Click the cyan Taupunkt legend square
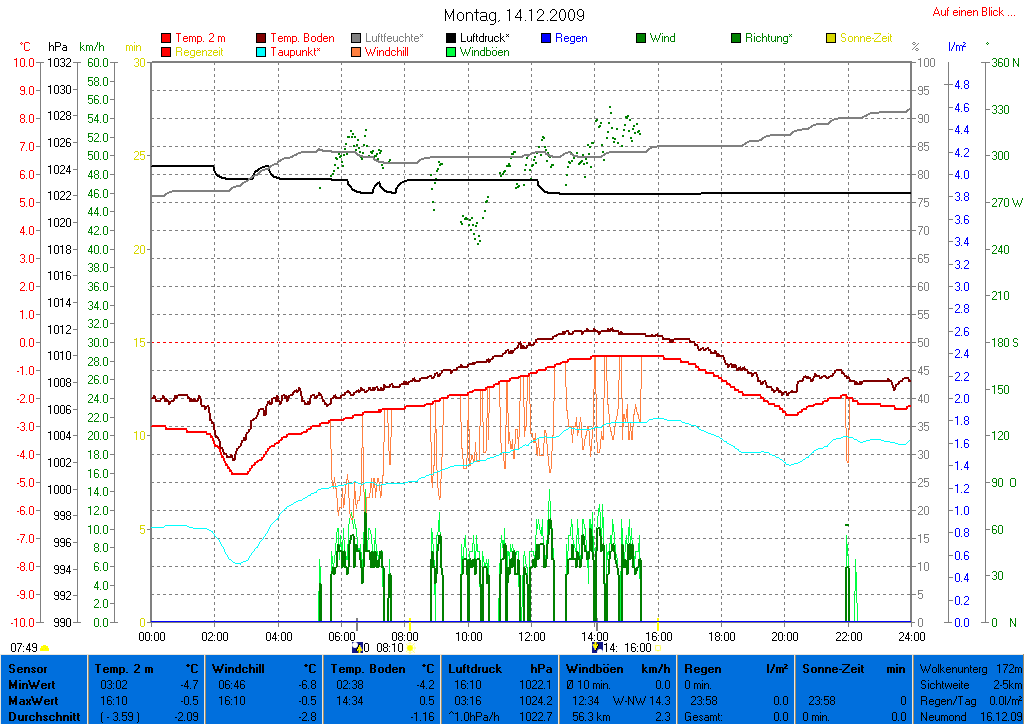Viewport: 1024px width, 724px height. tap(262, 52)
